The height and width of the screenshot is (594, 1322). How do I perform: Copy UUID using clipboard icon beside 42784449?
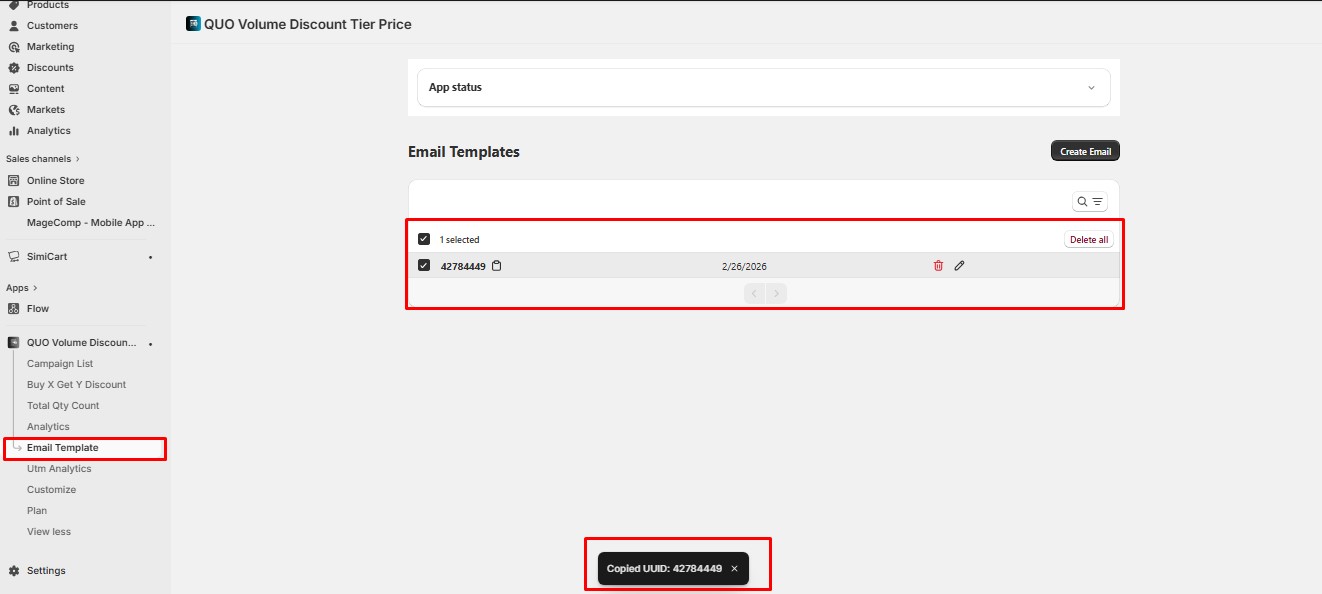point(497,266)
